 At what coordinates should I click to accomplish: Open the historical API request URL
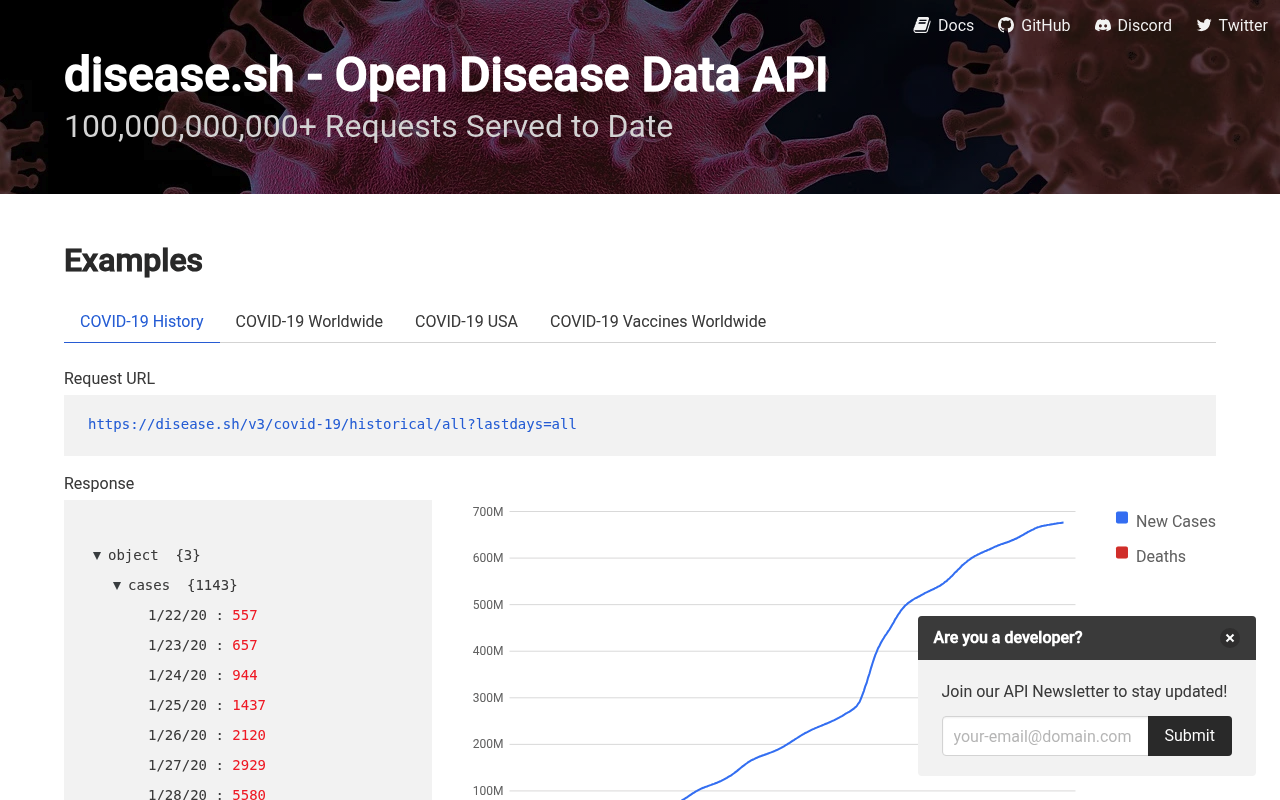pos(332,424)
